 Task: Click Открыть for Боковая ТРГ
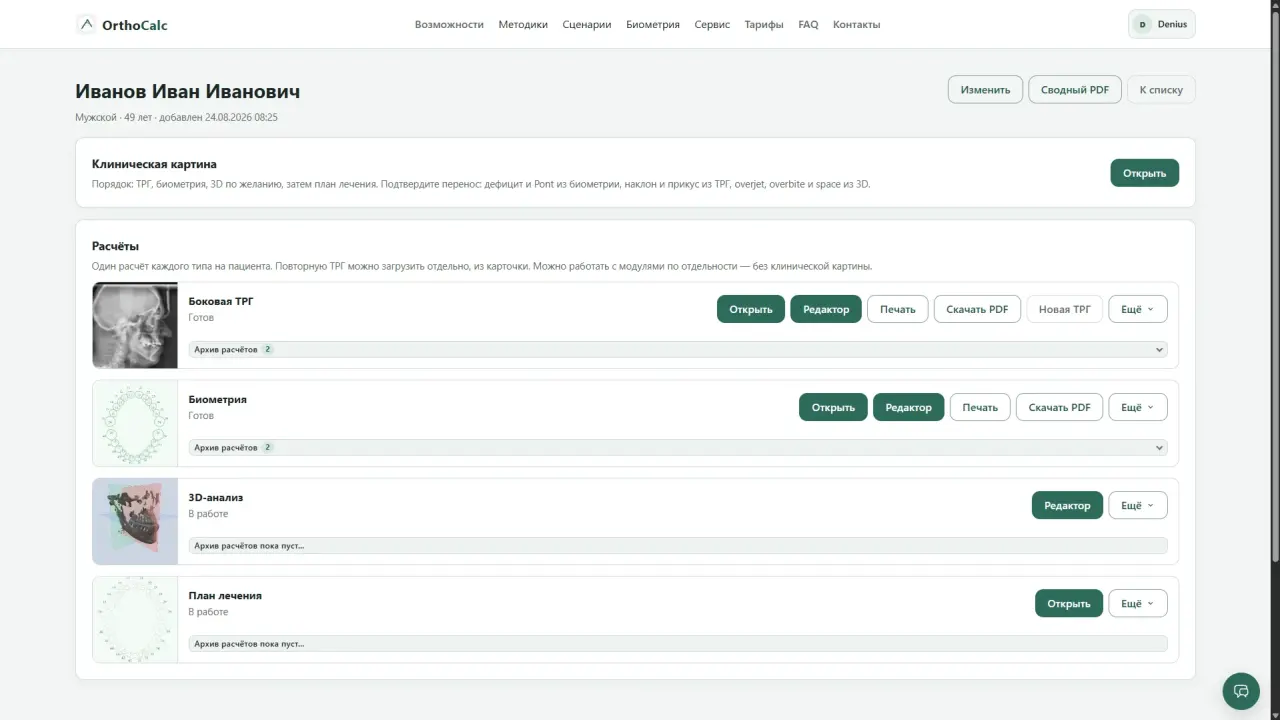[x=751, y=309]
